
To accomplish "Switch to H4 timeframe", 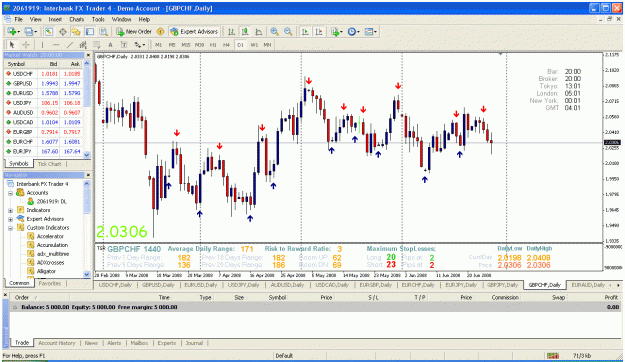I will click(226, 45).
